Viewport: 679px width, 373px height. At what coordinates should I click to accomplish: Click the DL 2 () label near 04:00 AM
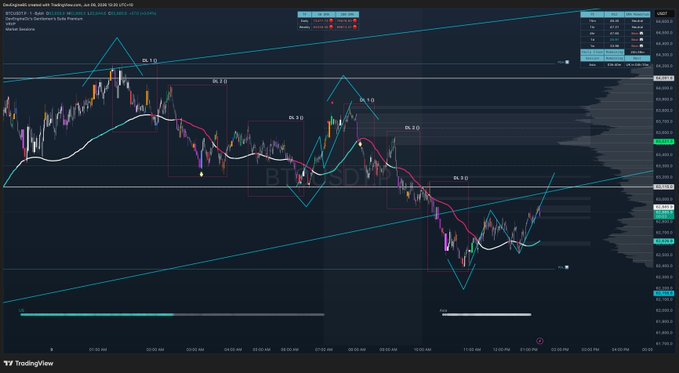(x=220, y=81)
